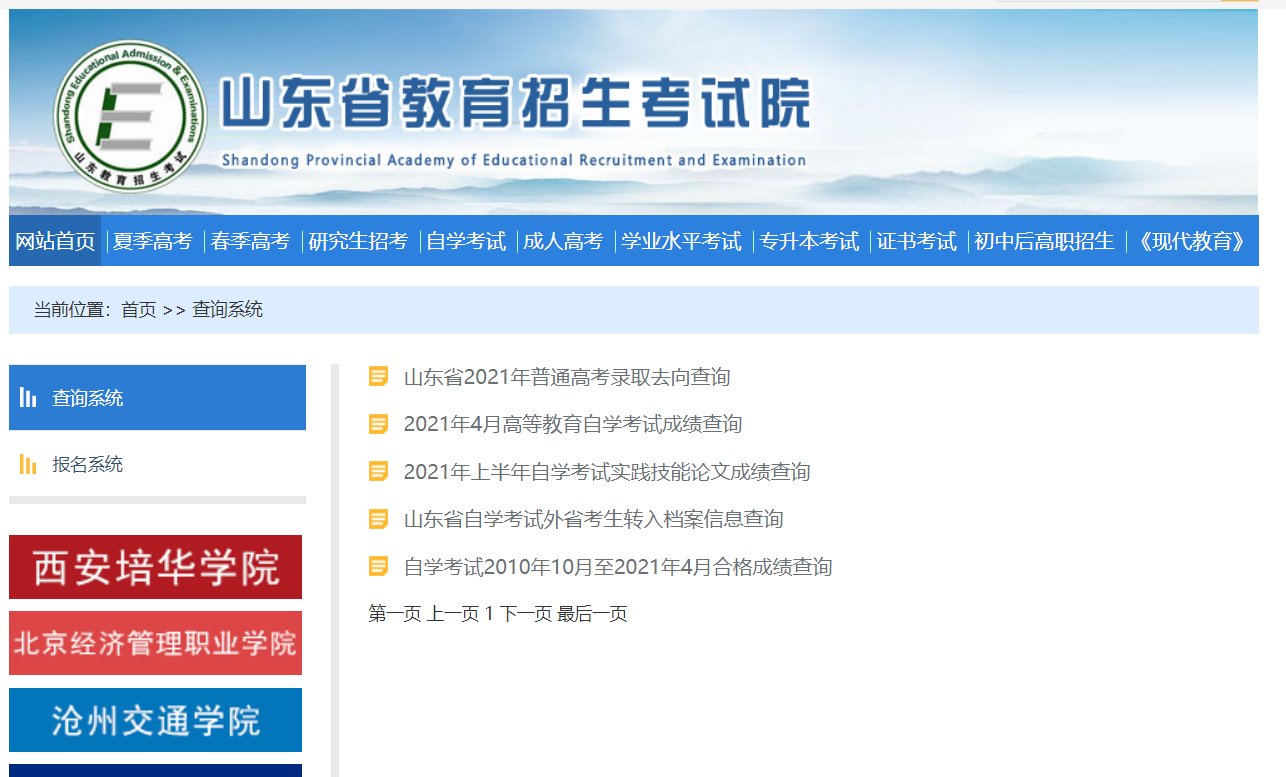Click document icon beside 外省考生转入档案信息查询

pos(378,519)
